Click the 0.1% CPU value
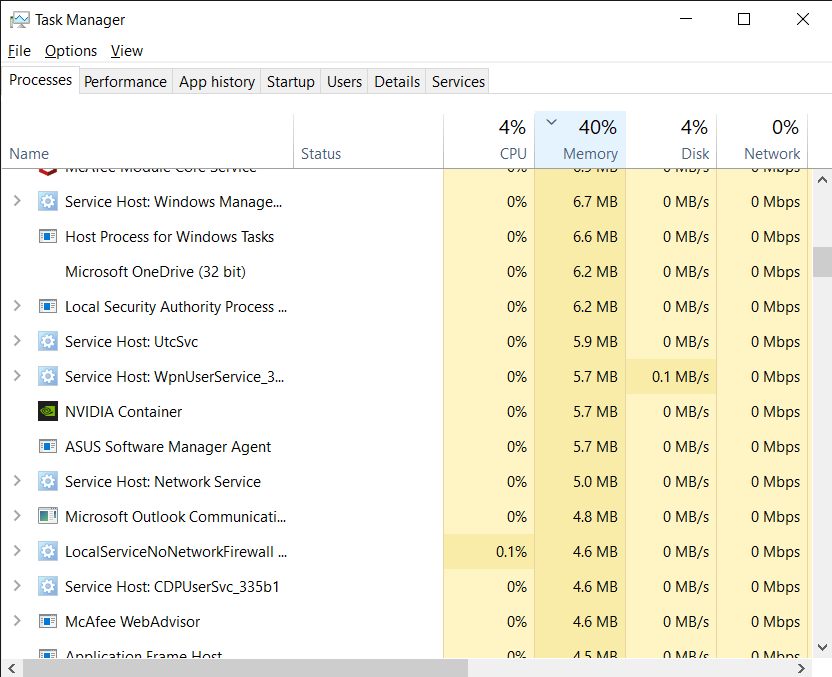832x677 pixels. tap(512, 552)
